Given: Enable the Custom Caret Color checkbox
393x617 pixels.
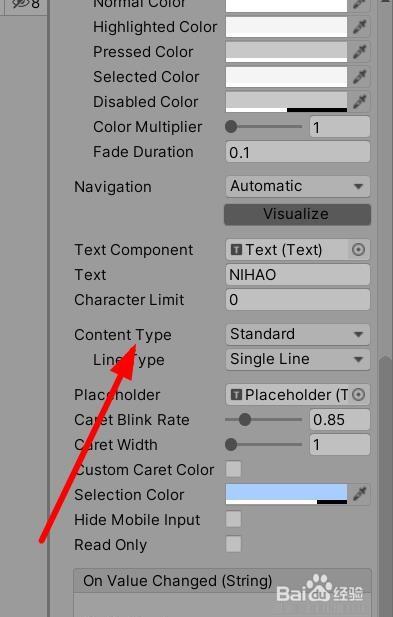Looking at the screenshot, I should 233,469.
